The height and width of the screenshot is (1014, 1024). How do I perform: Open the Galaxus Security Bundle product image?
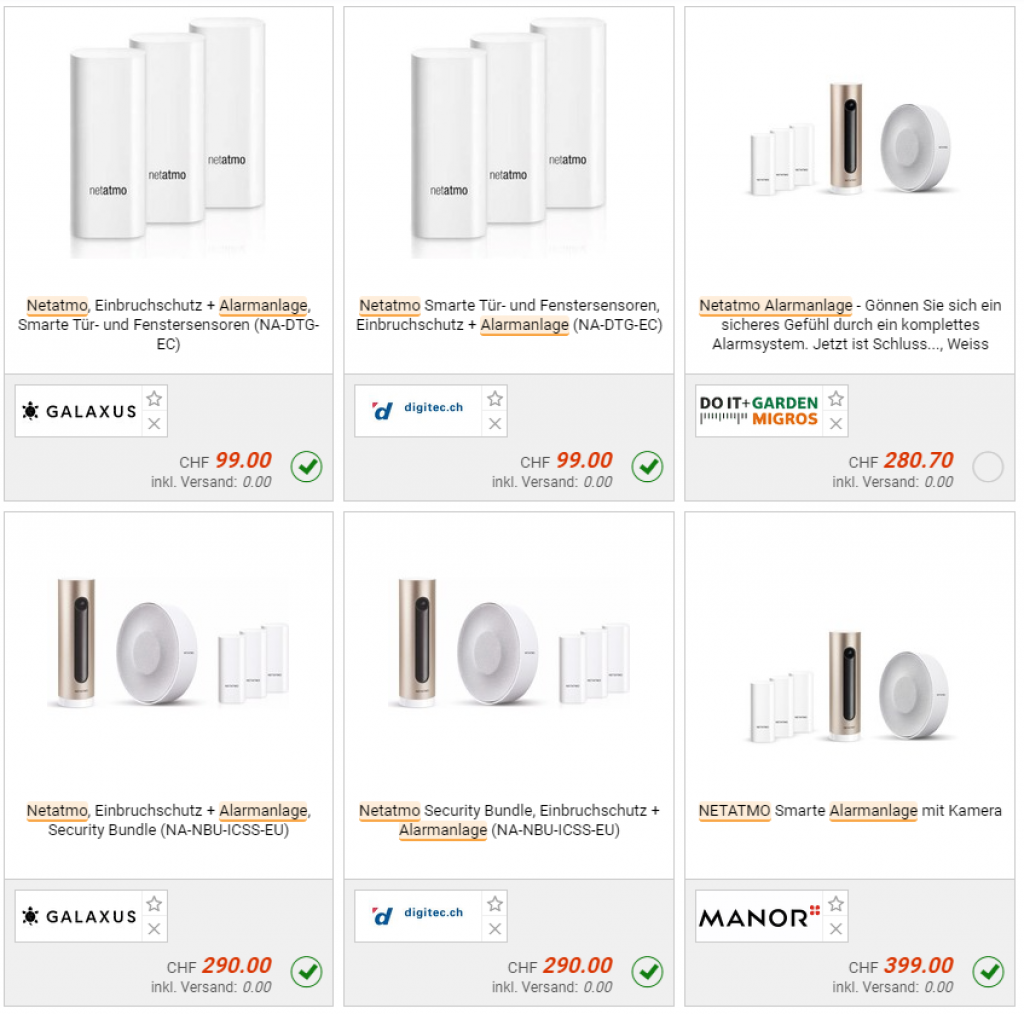168,643
